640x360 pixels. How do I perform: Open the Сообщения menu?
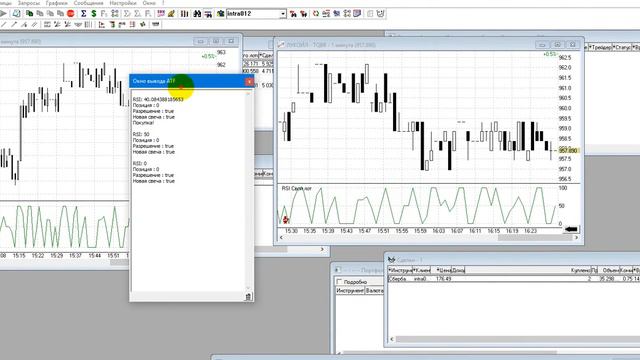point(89,2)
